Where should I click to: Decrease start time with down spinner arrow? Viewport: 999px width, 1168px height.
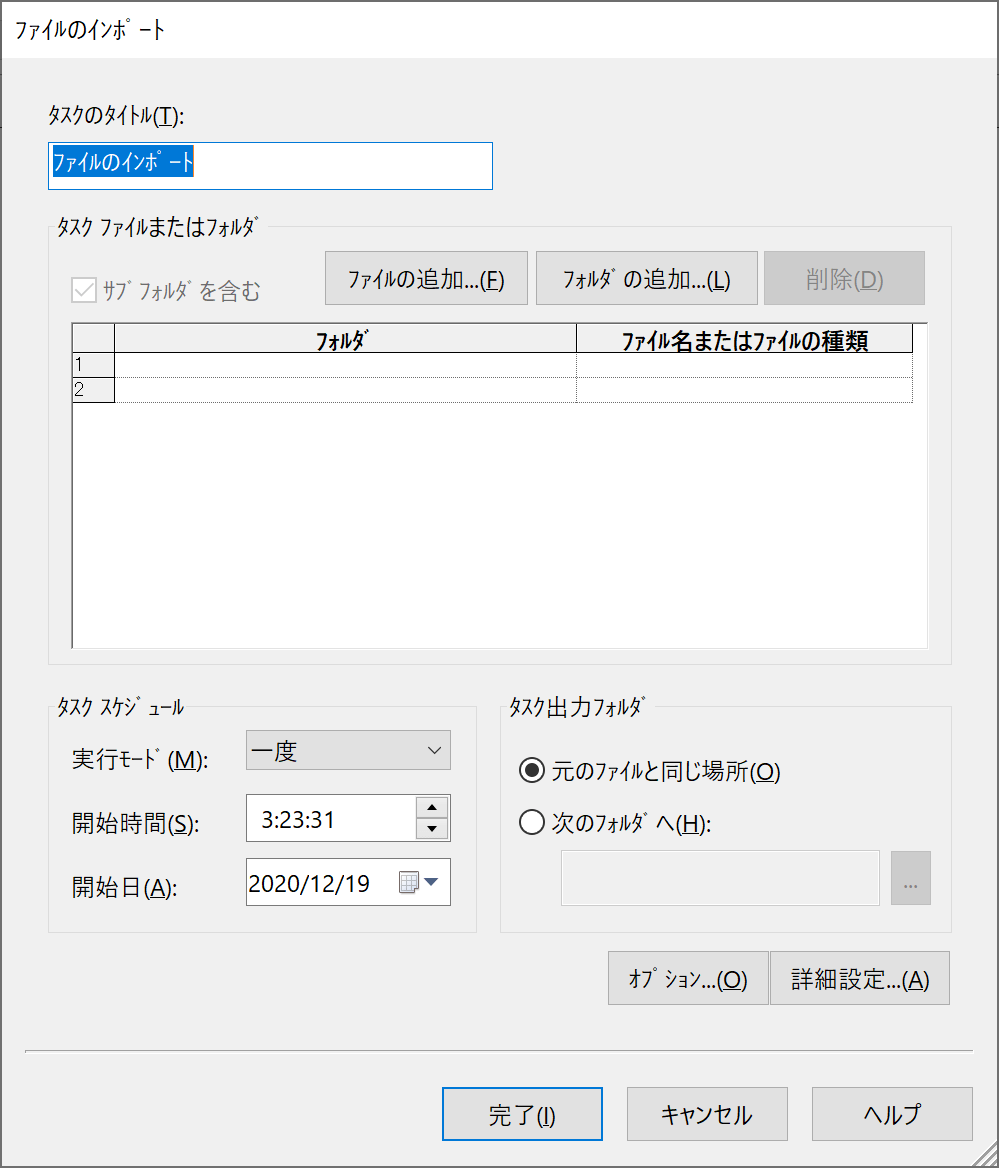432,829
